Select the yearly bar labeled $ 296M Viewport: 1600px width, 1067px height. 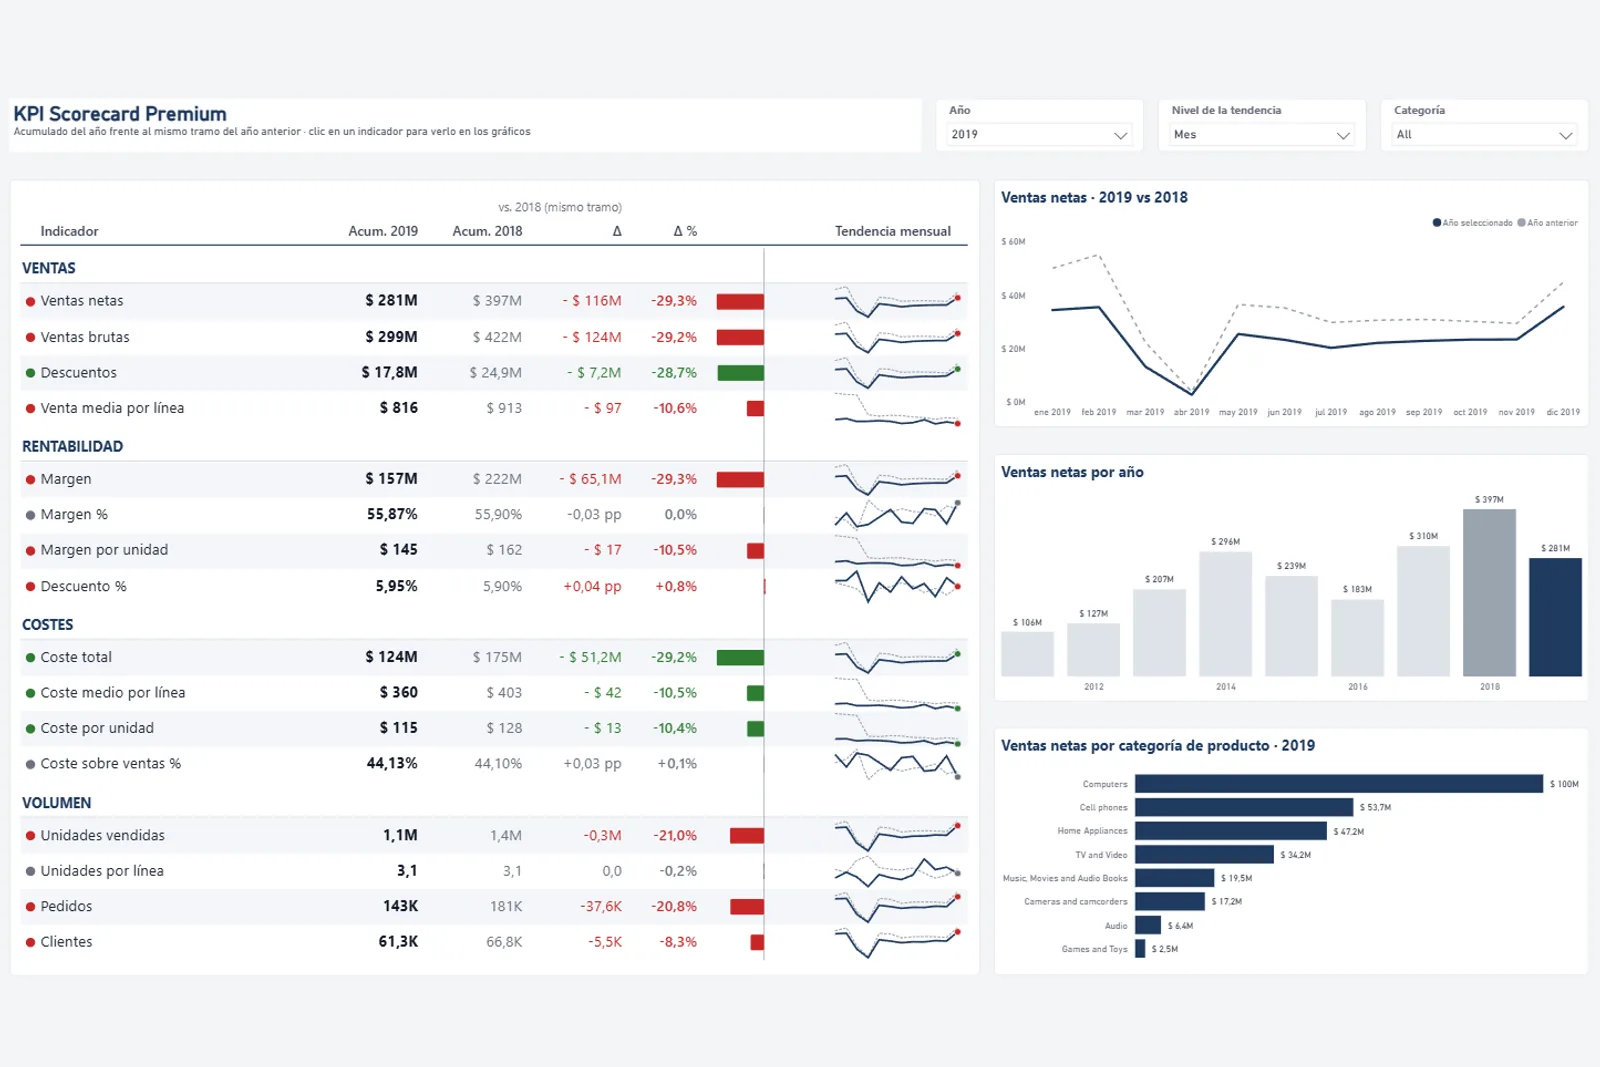pyautogui.click(x=1225, y=614)
